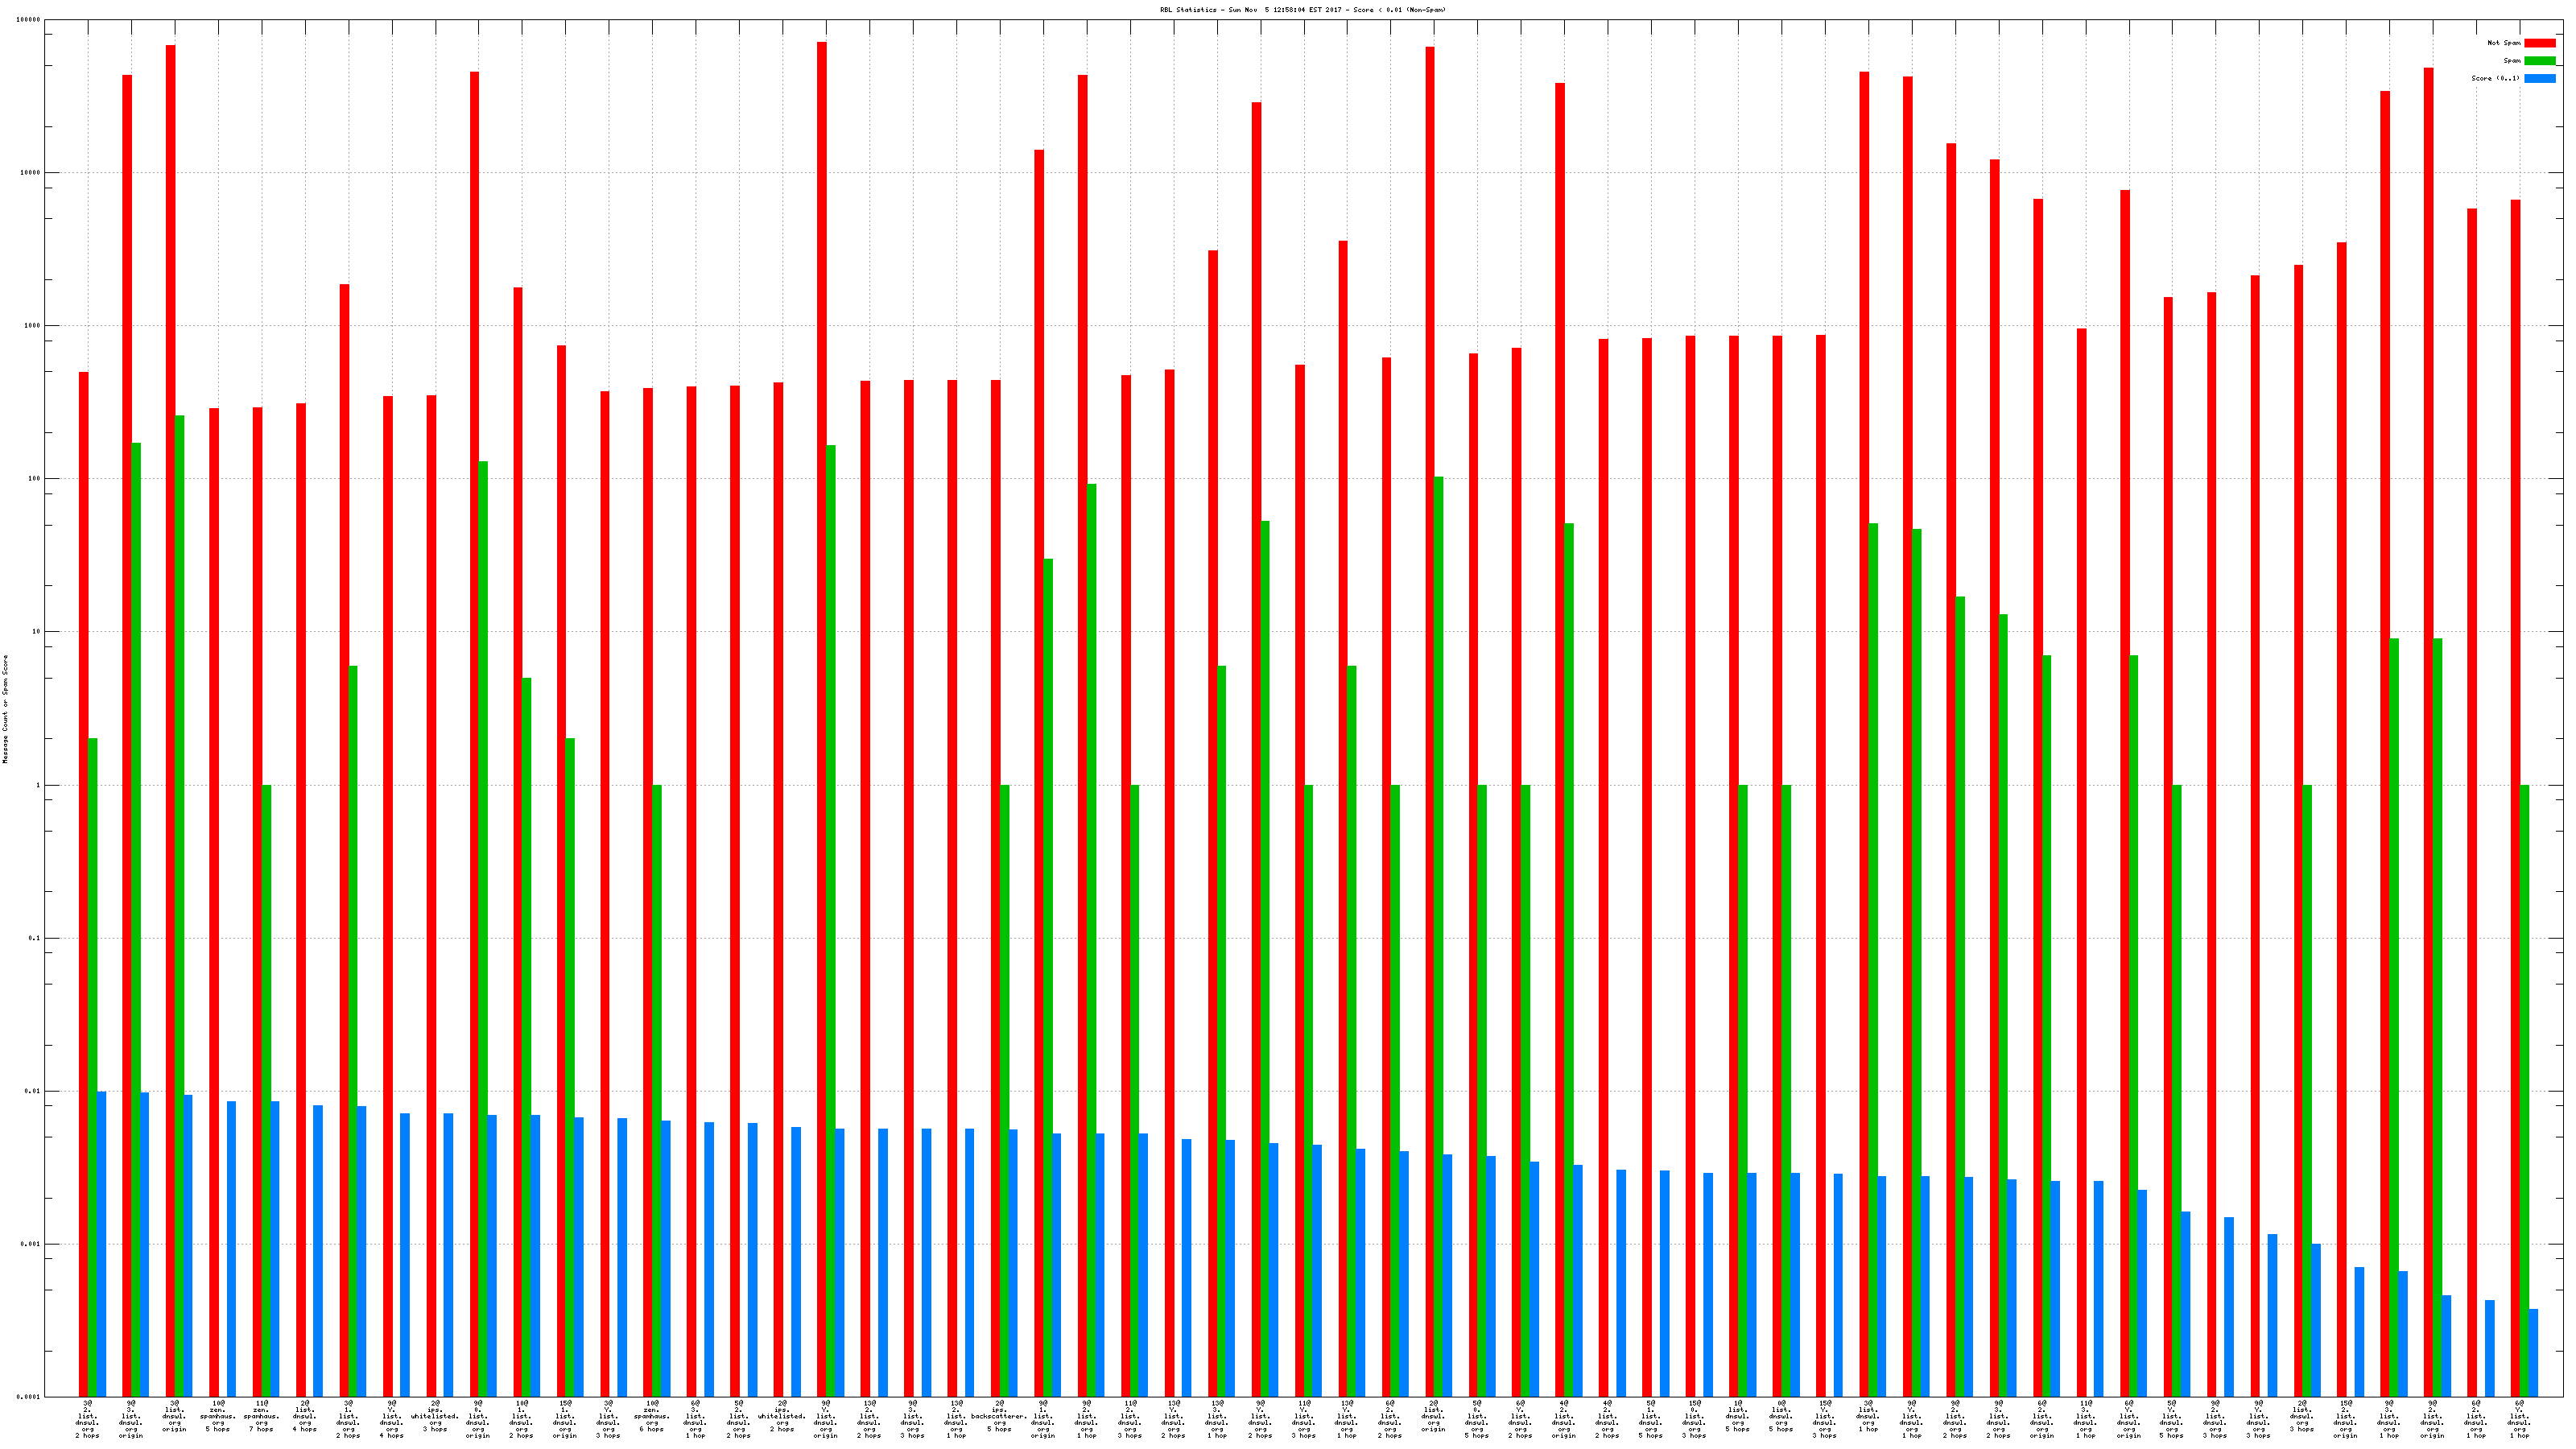The width and height of the screenshot is (2576, 1449).
Task: Click the 100000 y-axis tick label
Action: click(29, 20)
